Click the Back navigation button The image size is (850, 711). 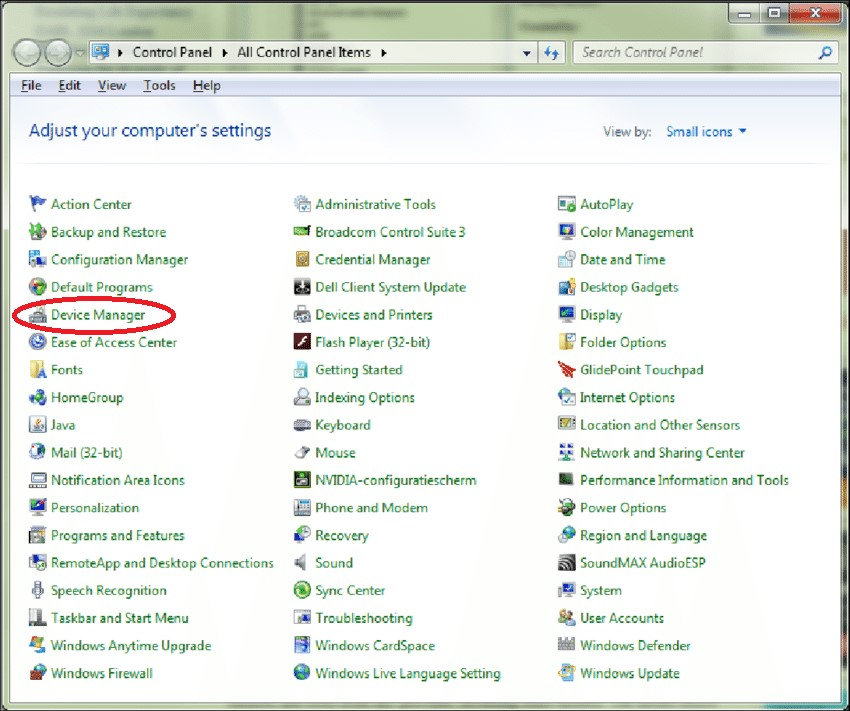29,52
